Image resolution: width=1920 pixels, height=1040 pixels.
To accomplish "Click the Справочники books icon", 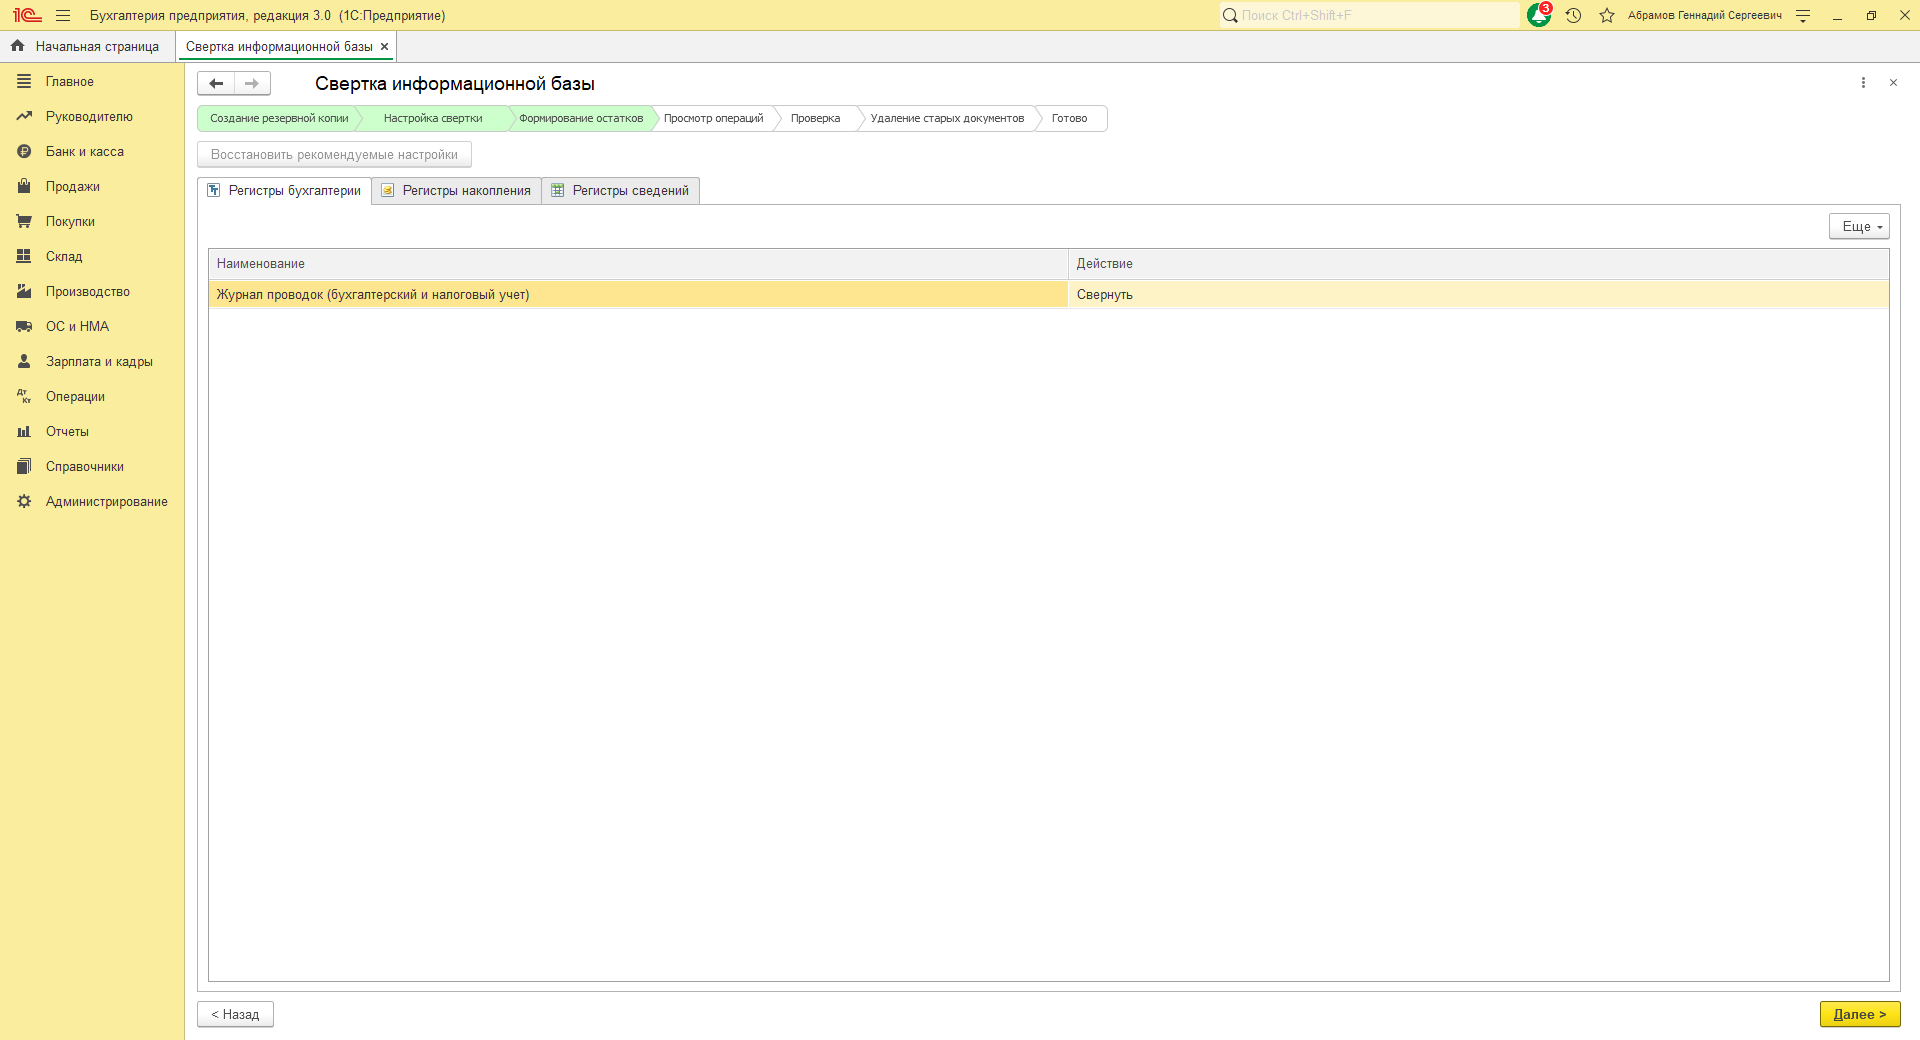I will point(24,466).
